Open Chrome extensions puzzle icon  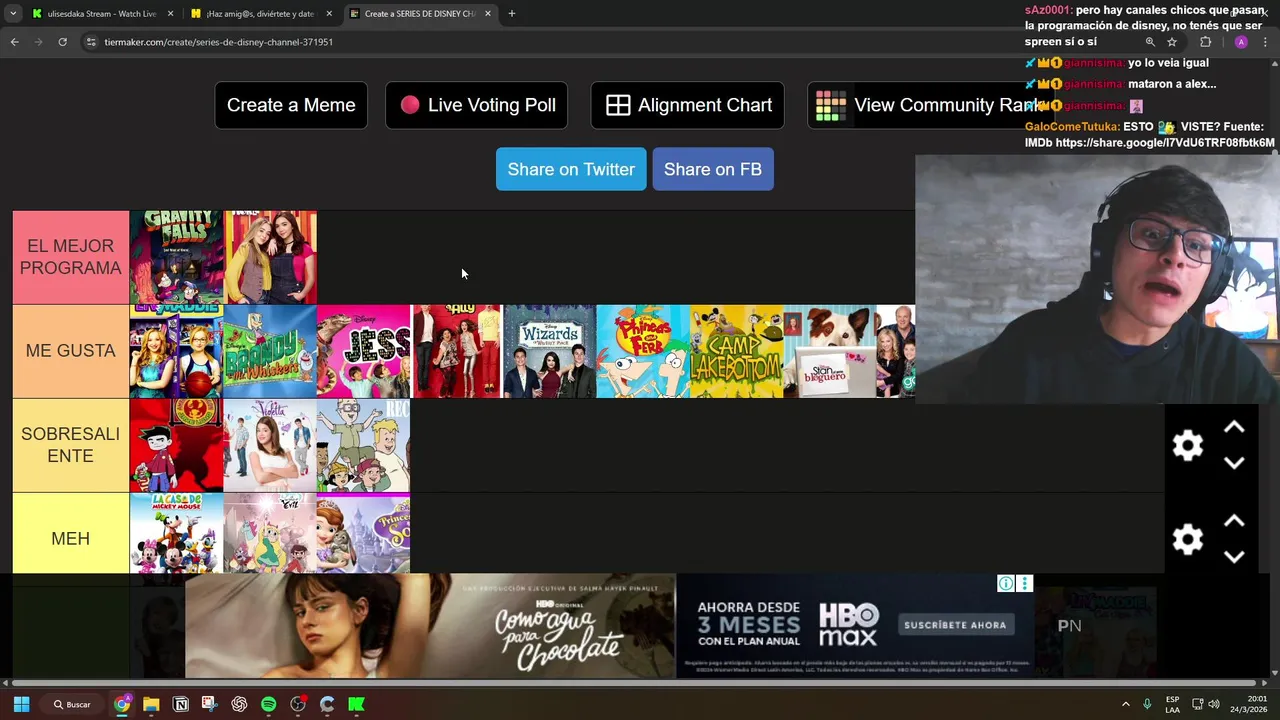[1205, 42]
